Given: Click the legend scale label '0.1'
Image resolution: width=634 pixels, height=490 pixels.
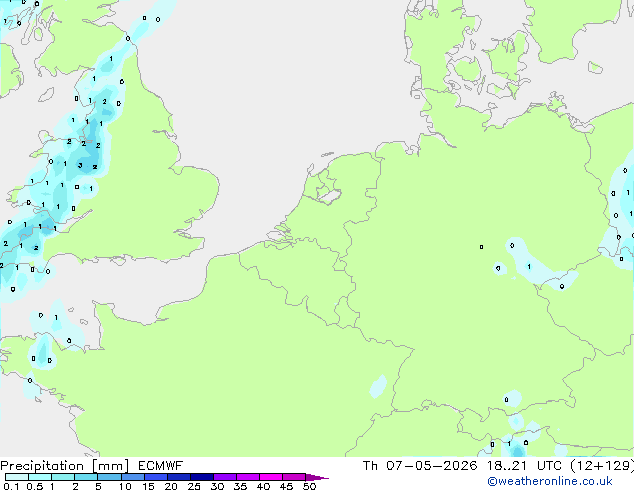Looking at the screenshot, I should [11, 486].
